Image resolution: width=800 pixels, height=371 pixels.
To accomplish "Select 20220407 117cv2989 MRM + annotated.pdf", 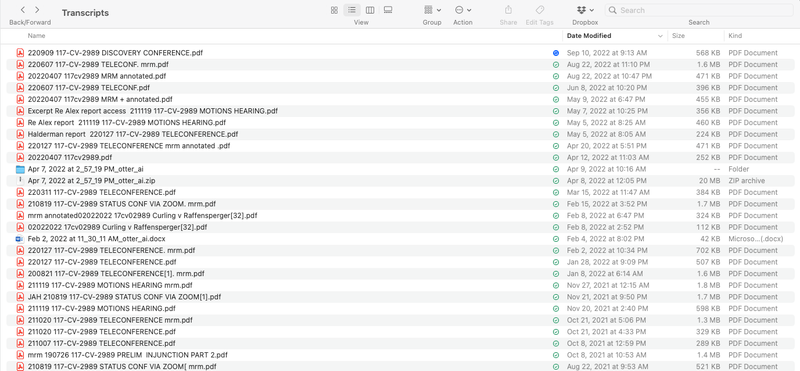I will (x=100, y=100).
